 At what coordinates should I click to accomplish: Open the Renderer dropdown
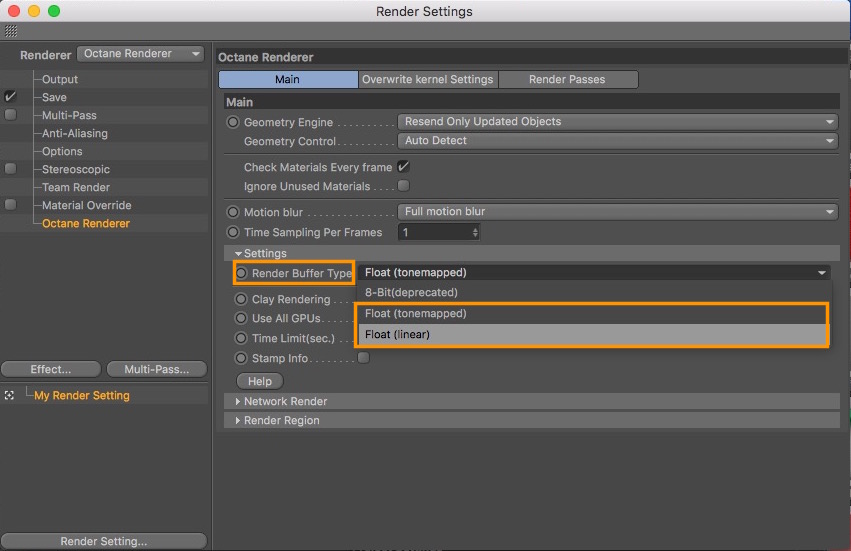[x=141, y=54]
